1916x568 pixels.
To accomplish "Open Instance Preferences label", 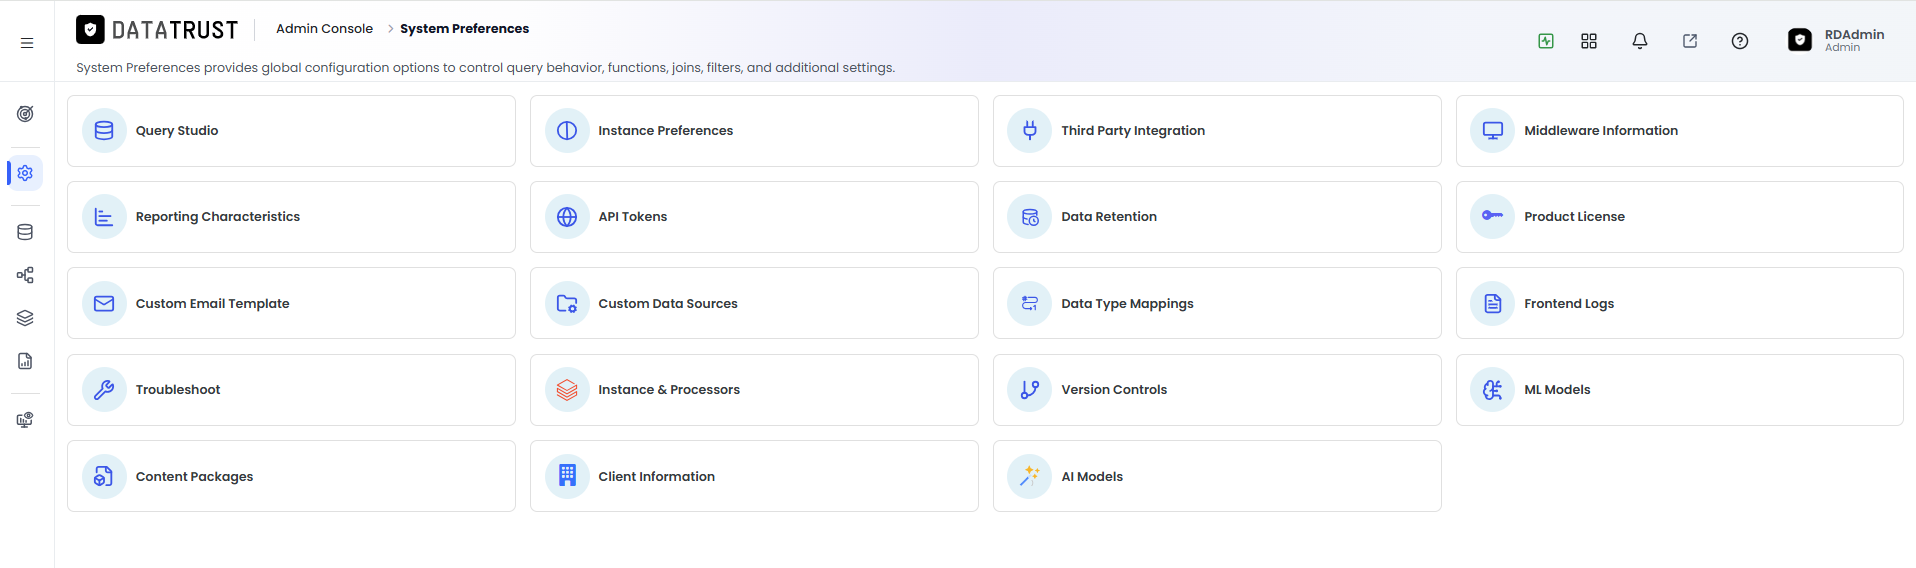I will pos(665,131).
